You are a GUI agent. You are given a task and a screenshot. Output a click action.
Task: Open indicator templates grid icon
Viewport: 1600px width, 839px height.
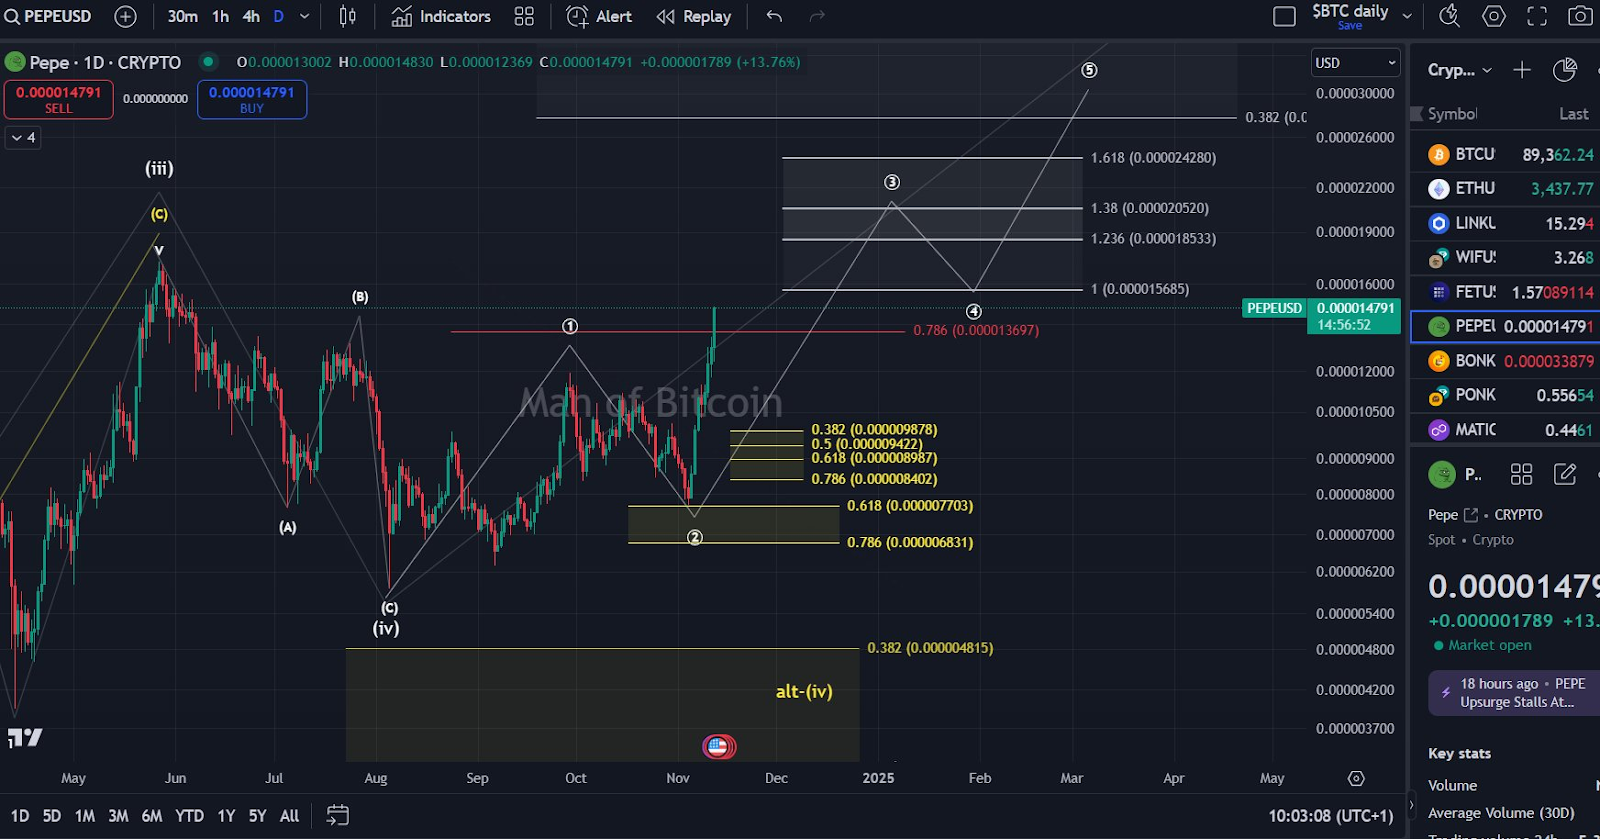click(x=524, y=16)
